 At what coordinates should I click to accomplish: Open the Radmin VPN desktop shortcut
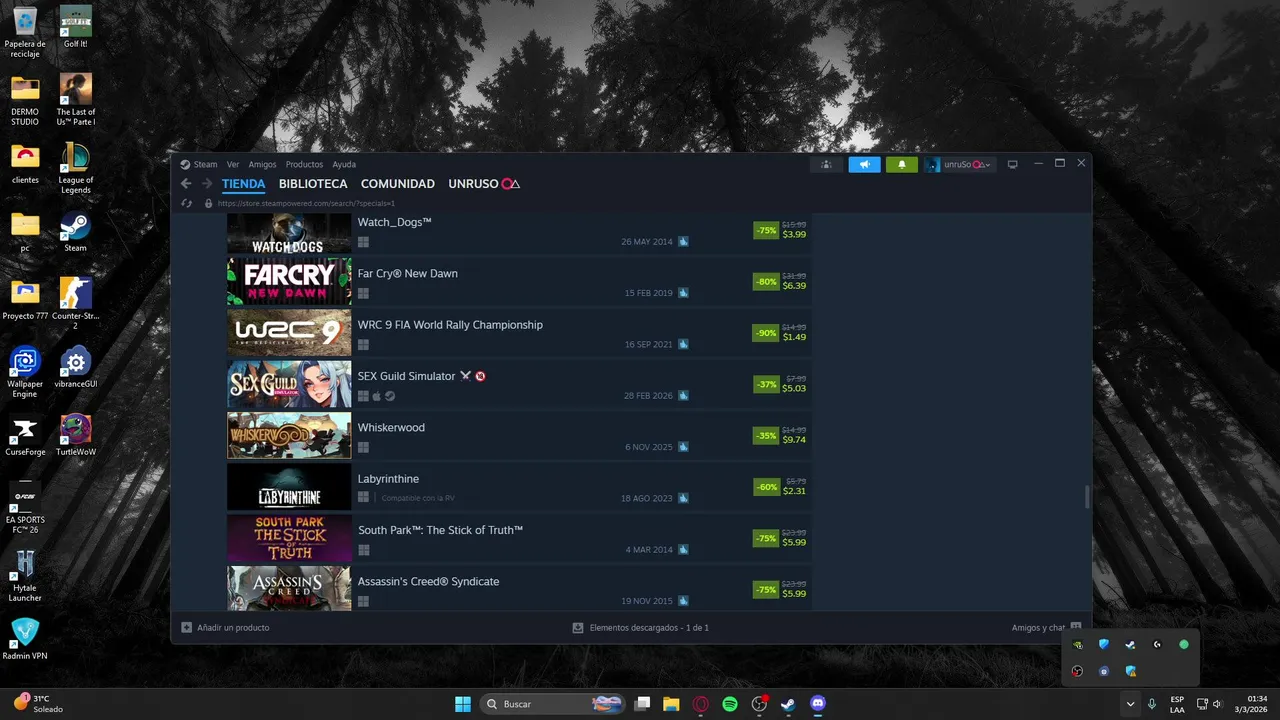(25, 640)
